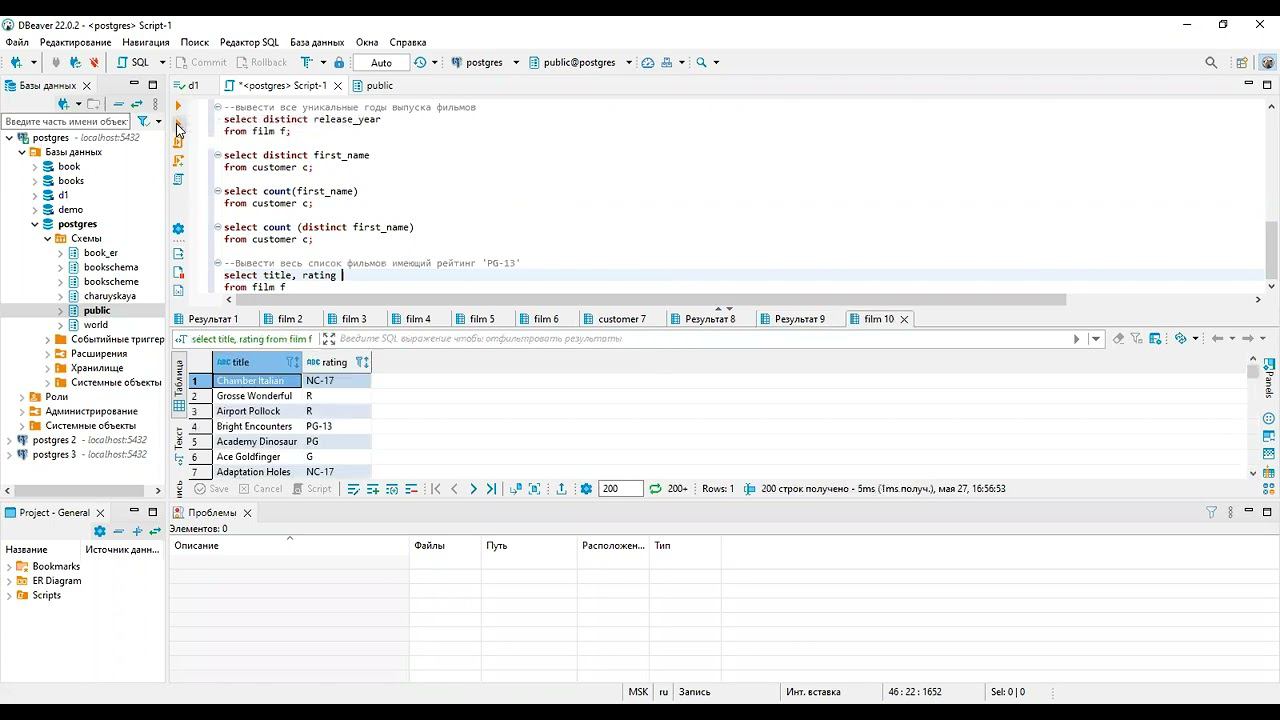The image size is (1280, 720).
Task: Expand the demo database node
Action: pos(35,210)
